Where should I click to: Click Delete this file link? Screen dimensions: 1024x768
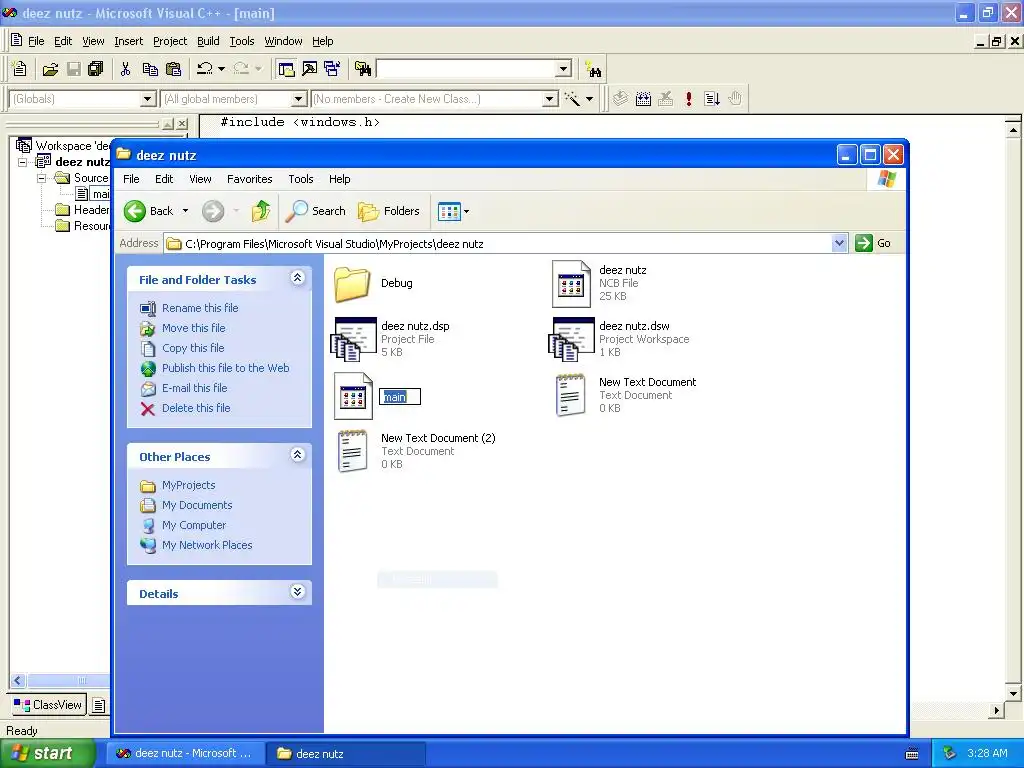[196, 408]
